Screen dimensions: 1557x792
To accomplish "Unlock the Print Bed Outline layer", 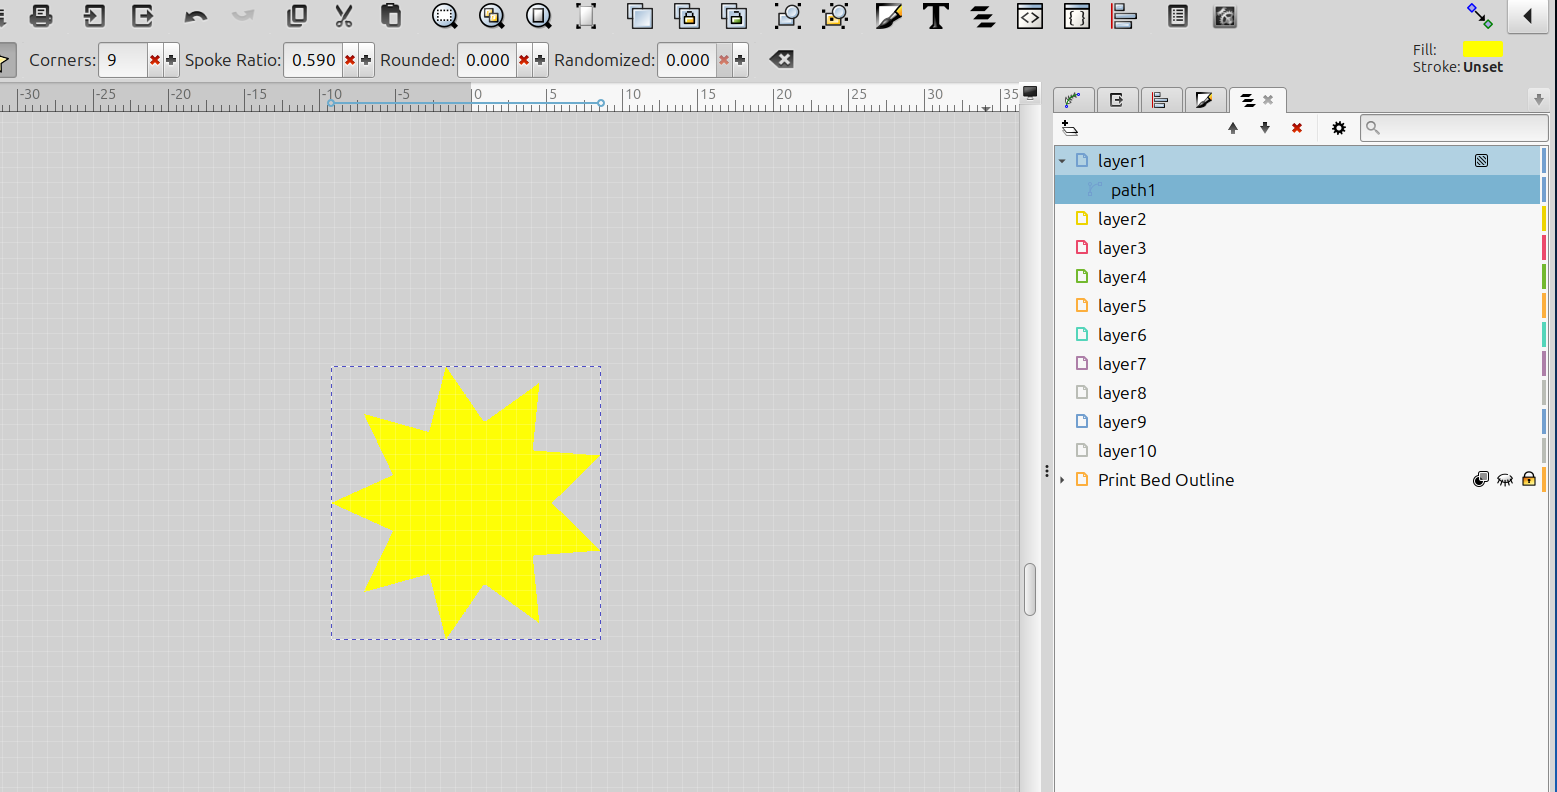I will (1529, 480).
